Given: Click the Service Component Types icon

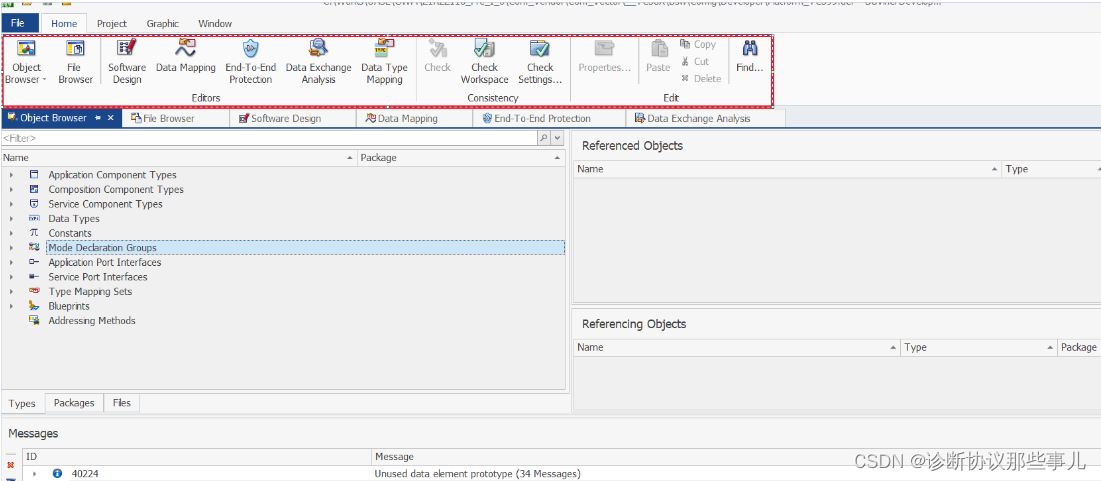Looking at the screenshot, I should tap(34, 204).
